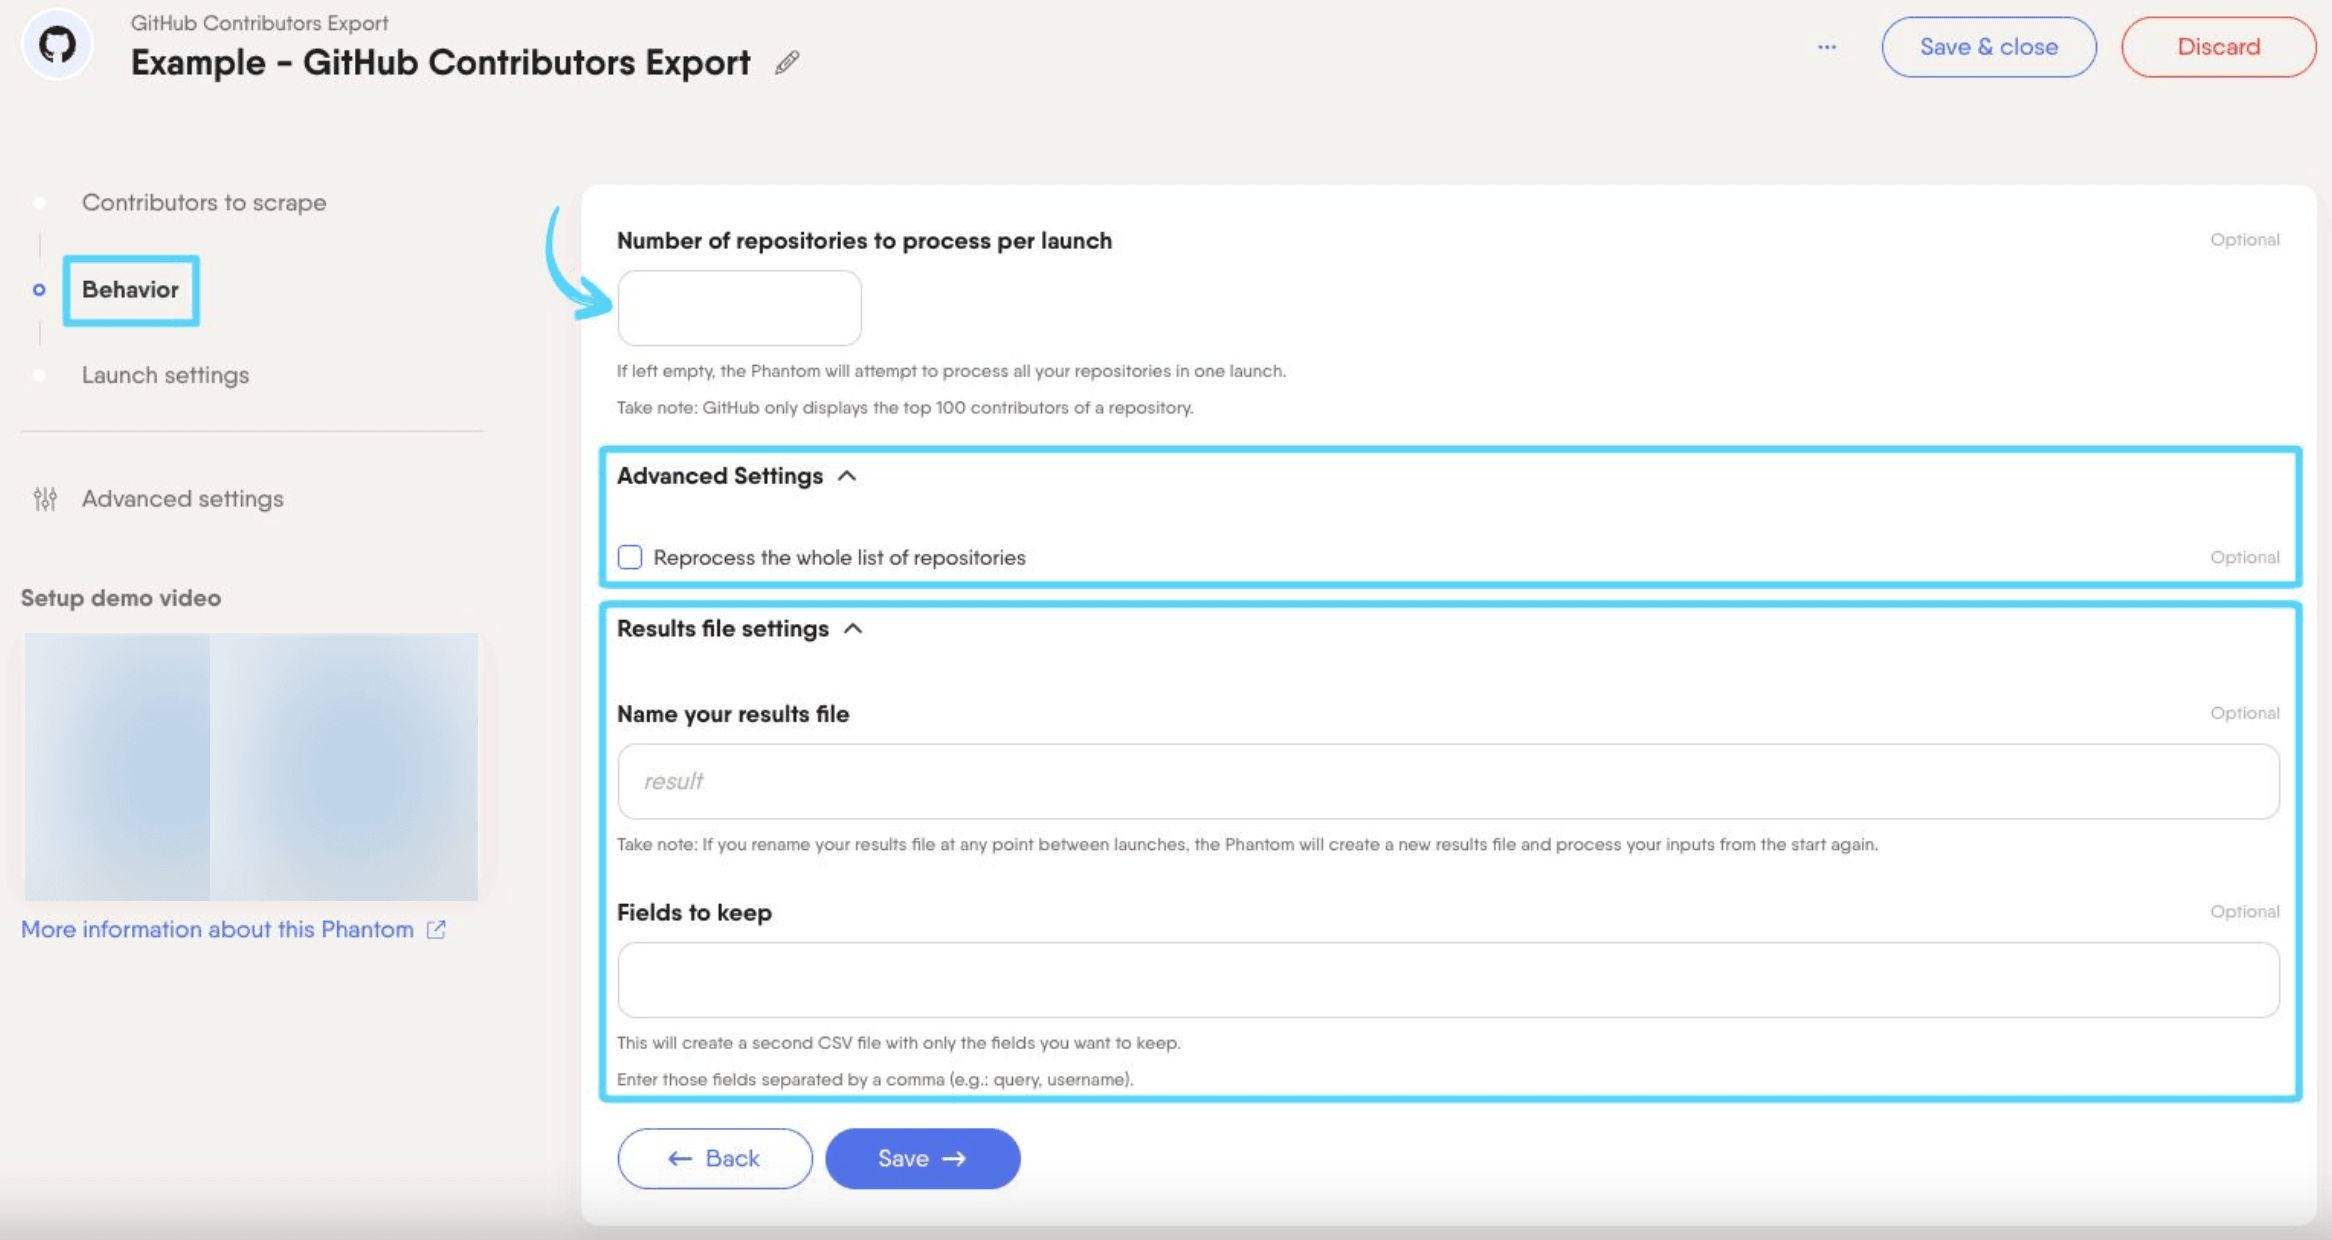Click the 'Example – GitHub Contributors Export' title
Screen dimensions: 2332x1240
pyautogui.click(x=440, y=63)
